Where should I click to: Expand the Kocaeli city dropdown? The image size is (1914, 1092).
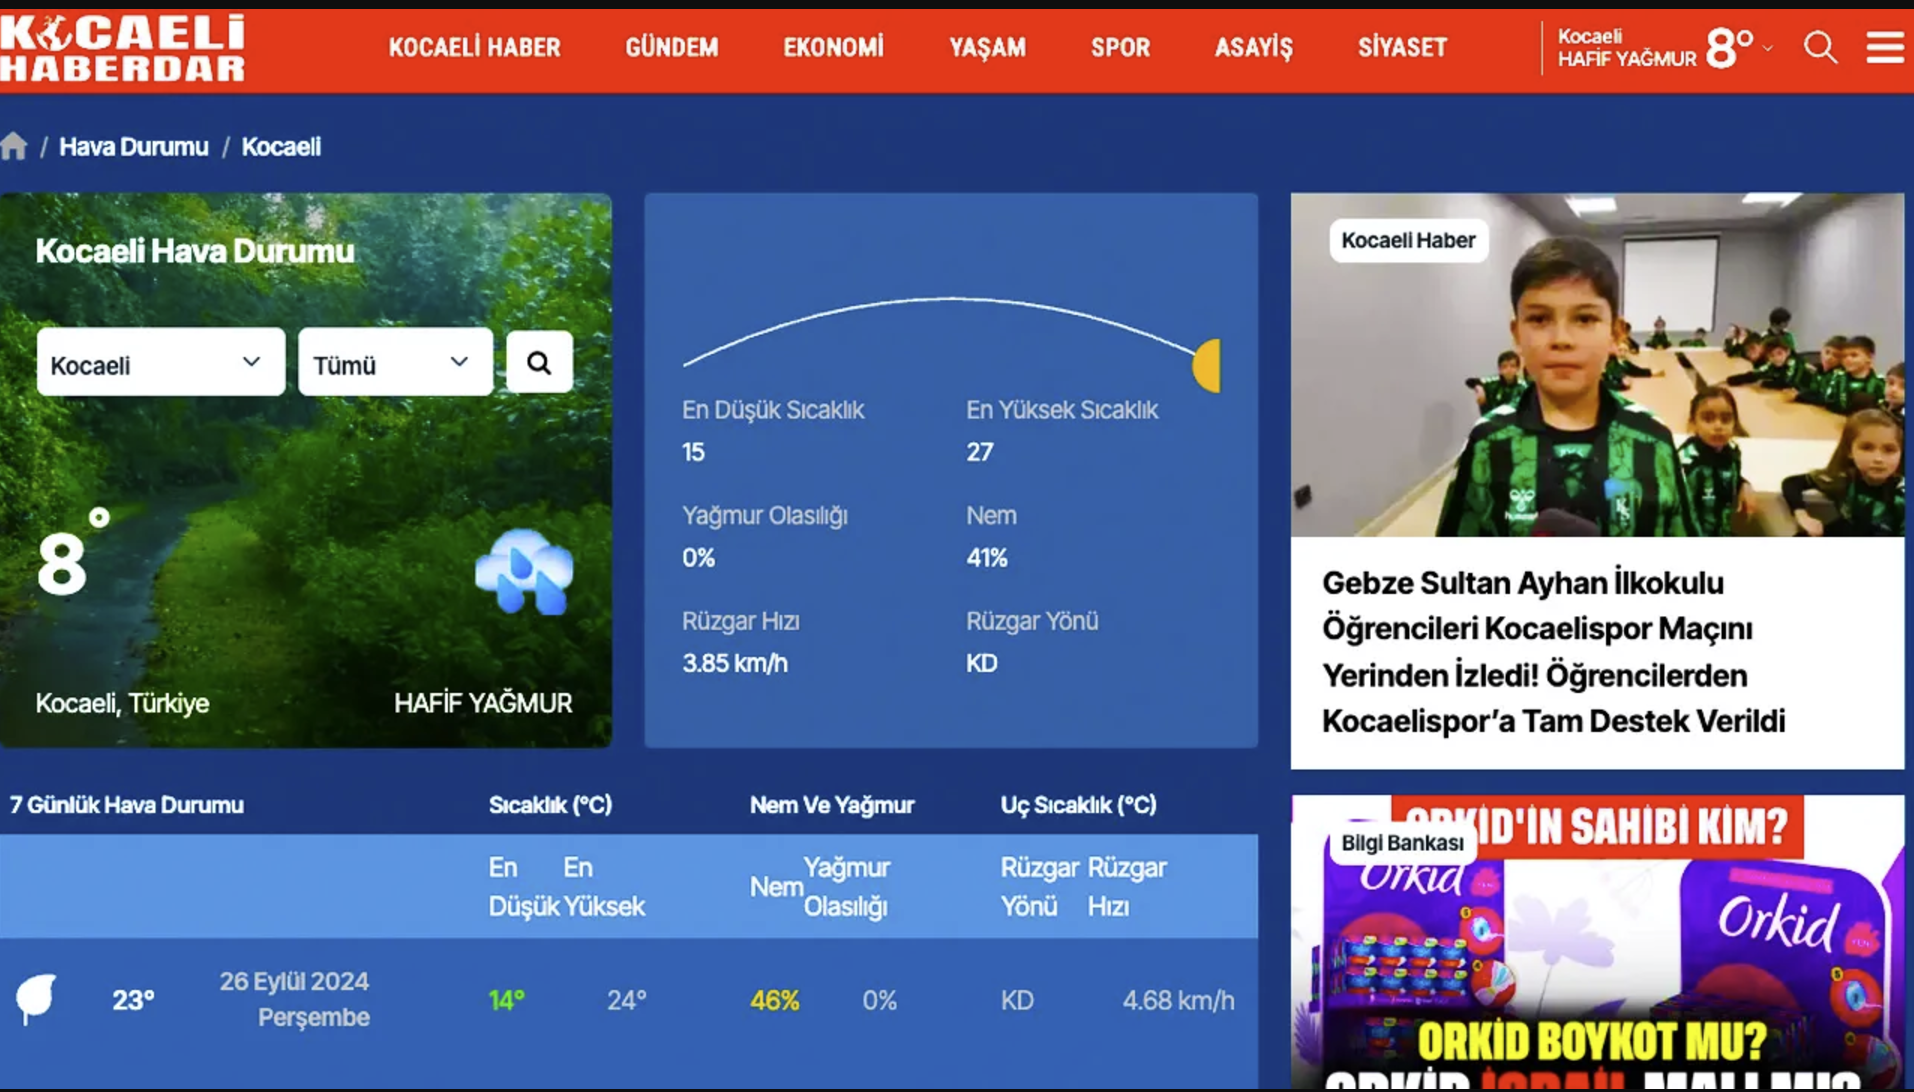click(160, 363)
